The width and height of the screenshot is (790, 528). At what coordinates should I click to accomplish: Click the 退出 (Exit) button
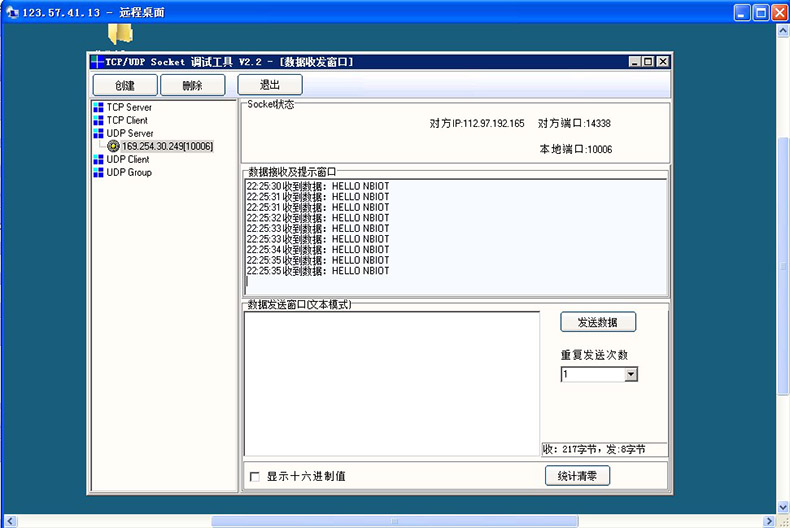click(x=270, y=85)
